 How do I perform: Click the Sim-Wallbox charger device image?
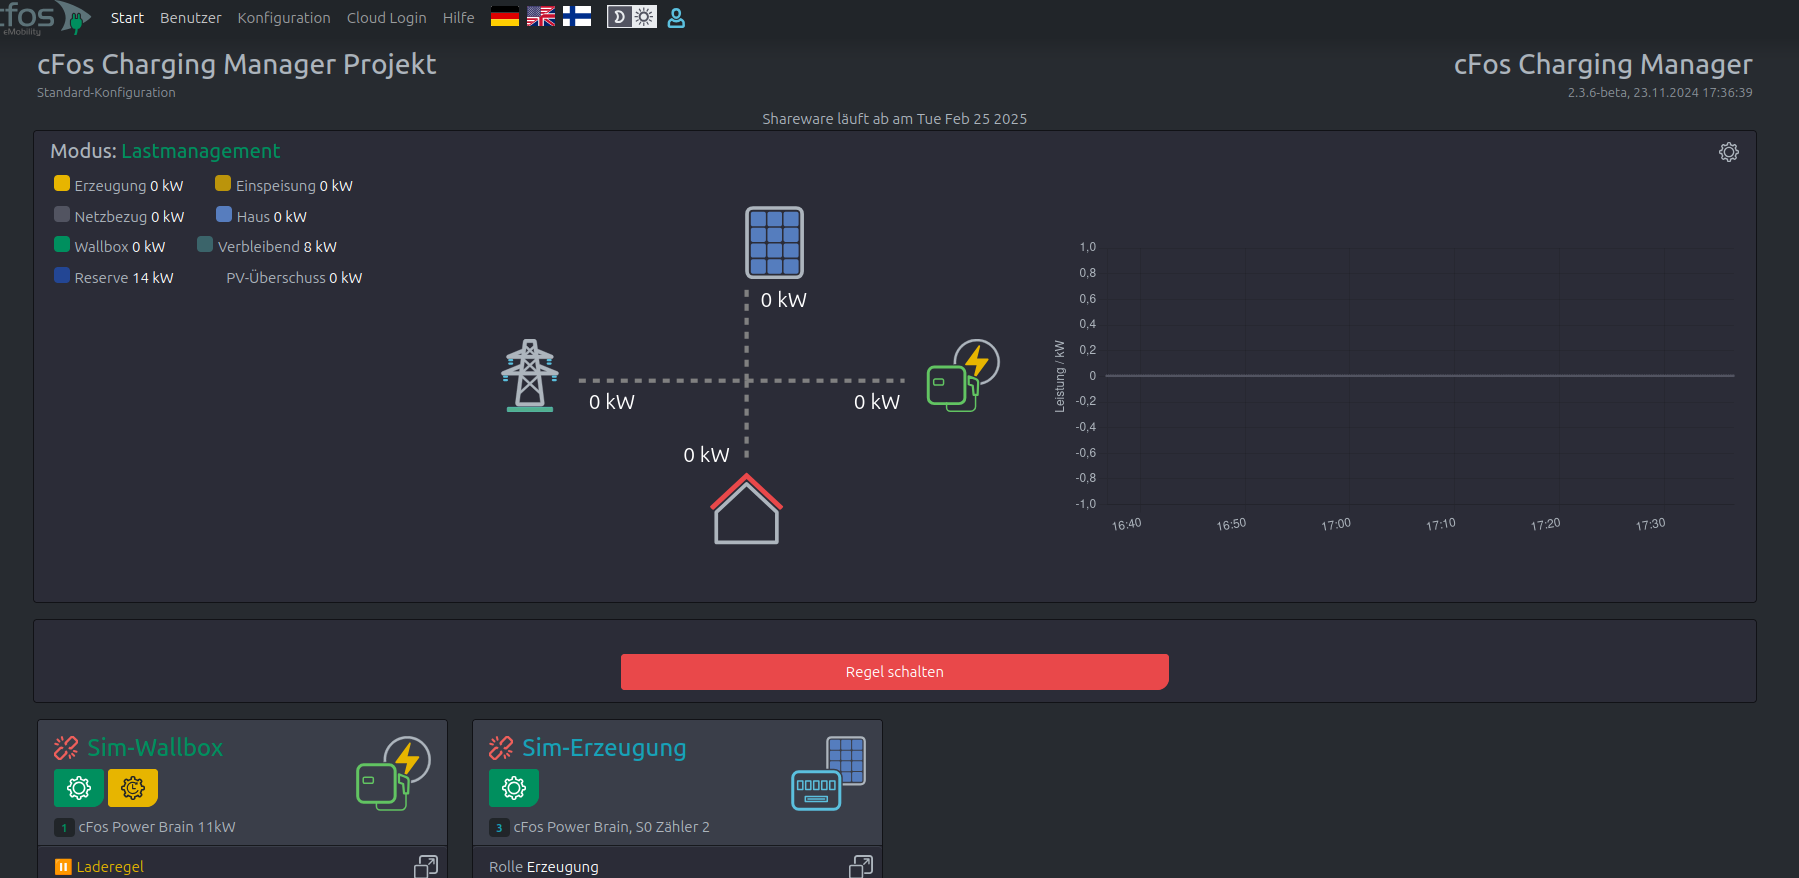[394, 773]
